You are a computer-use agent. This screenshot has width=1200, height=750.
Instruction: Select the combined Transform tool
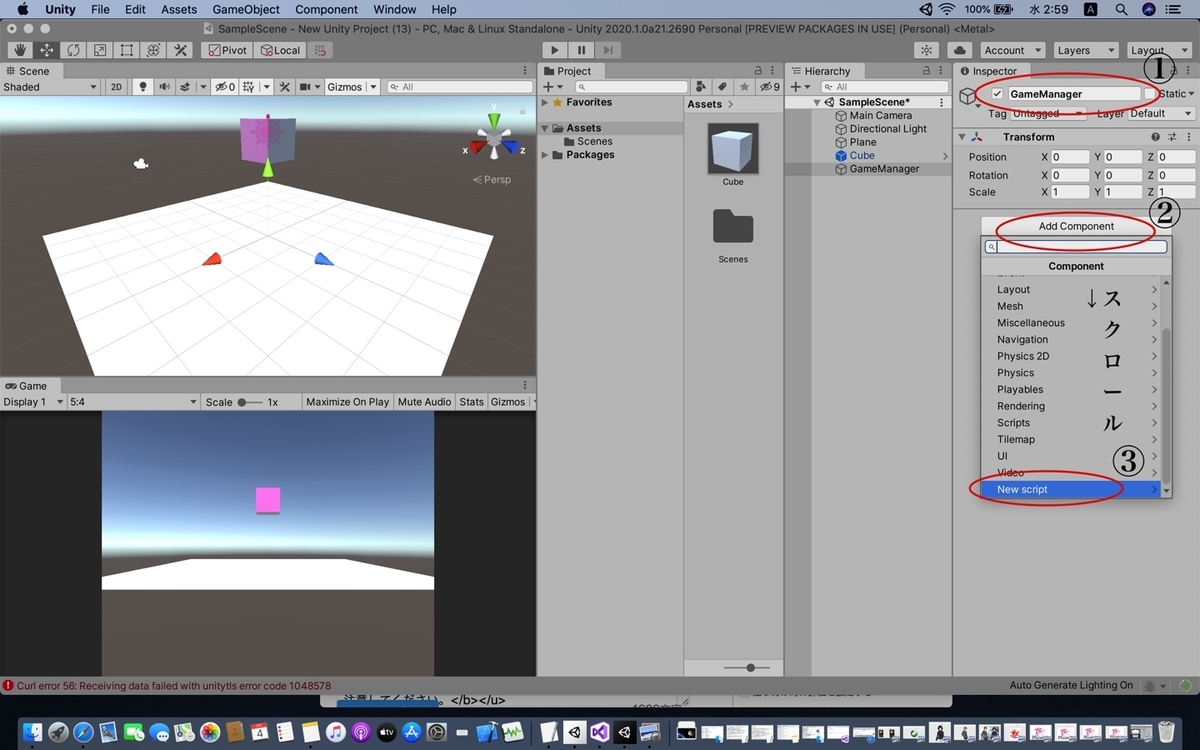(x=154, y=50)
